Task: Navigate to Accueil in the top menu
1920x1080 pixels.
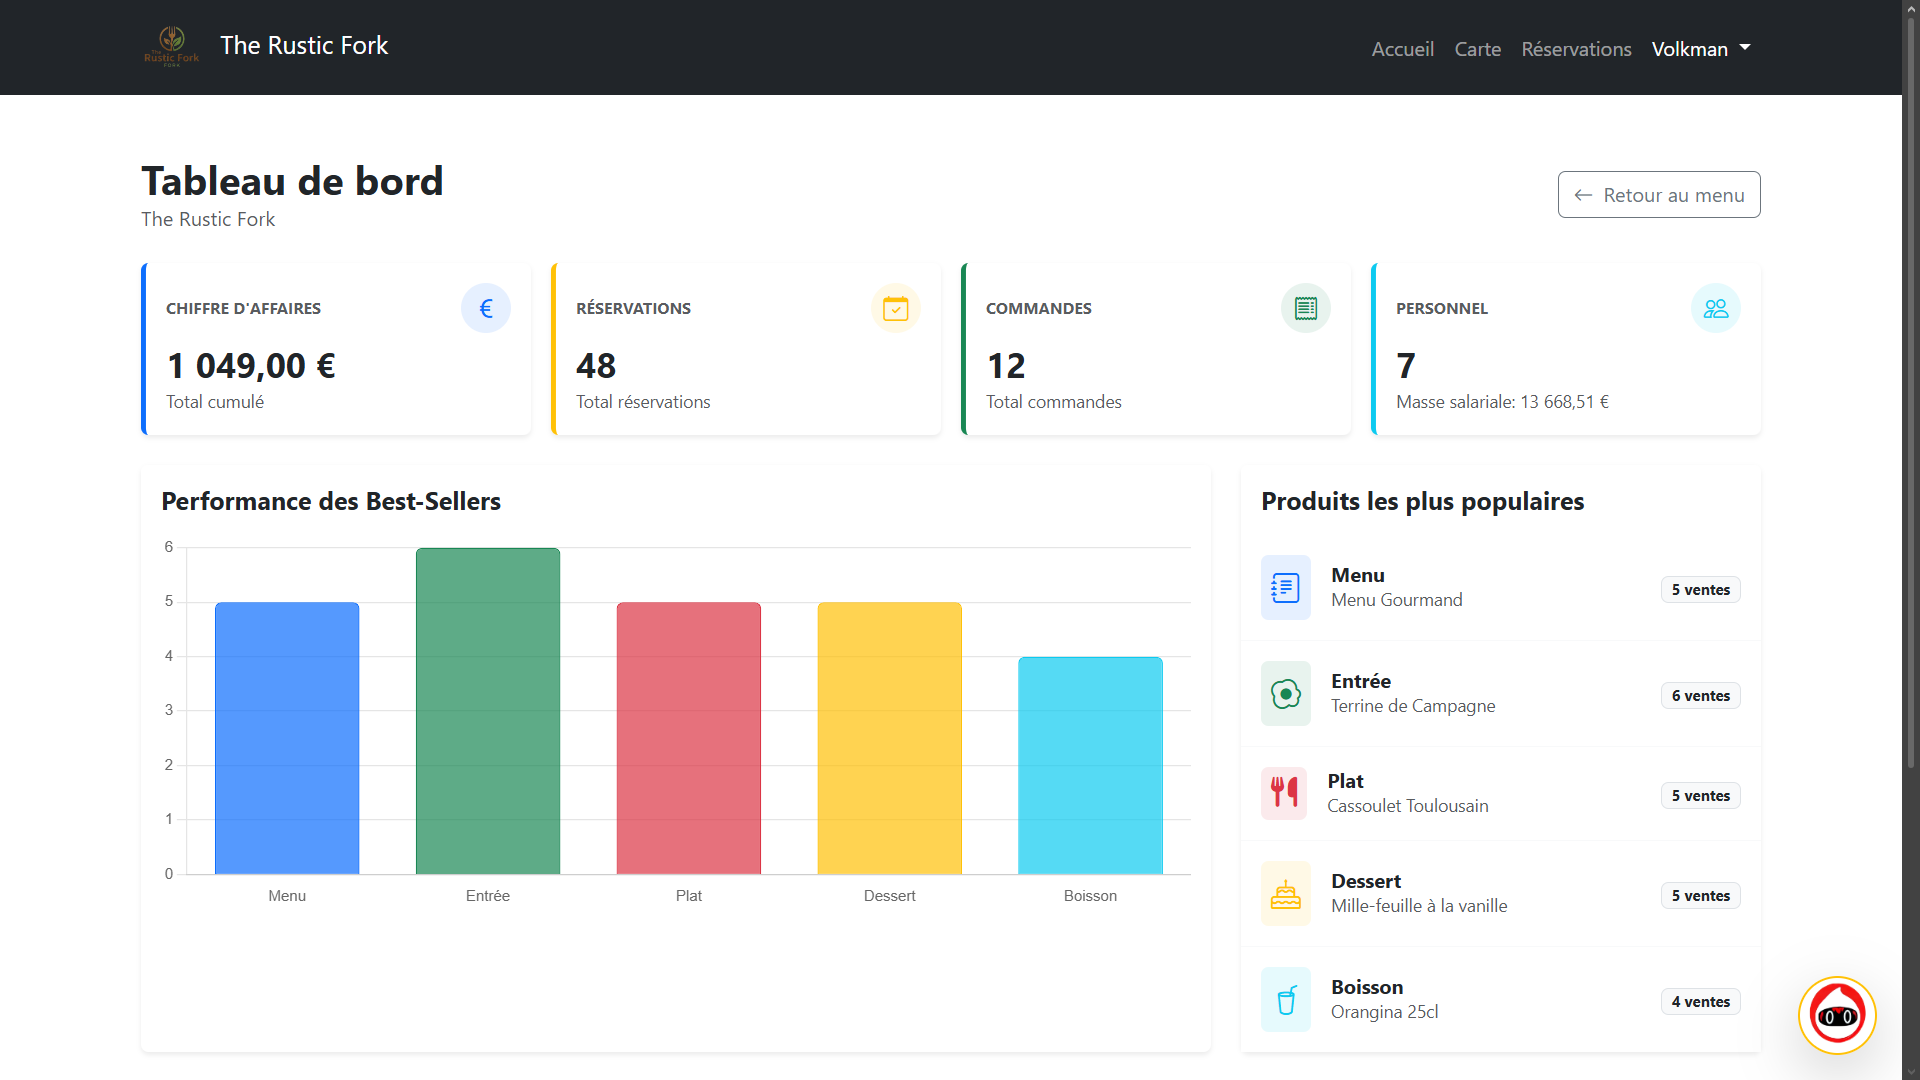Action: pos(1402,48)
